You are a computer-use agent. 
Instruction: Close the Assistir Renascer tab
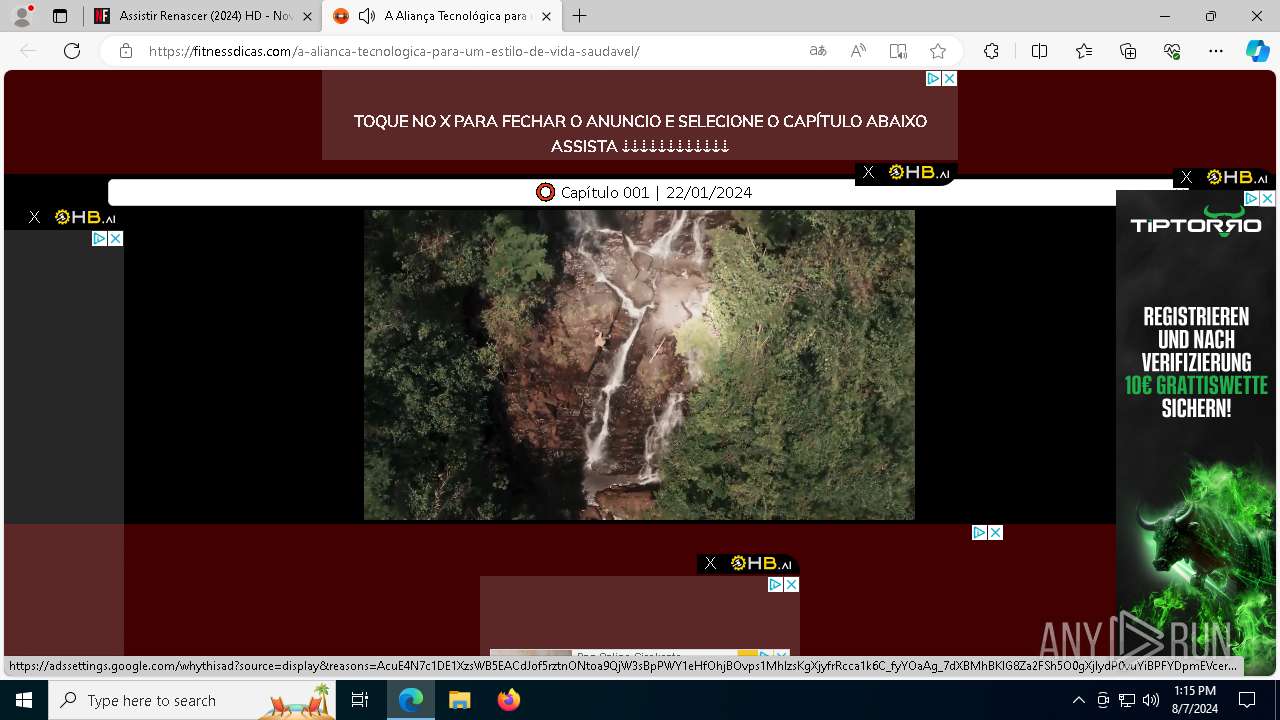(x=307, y=16)
